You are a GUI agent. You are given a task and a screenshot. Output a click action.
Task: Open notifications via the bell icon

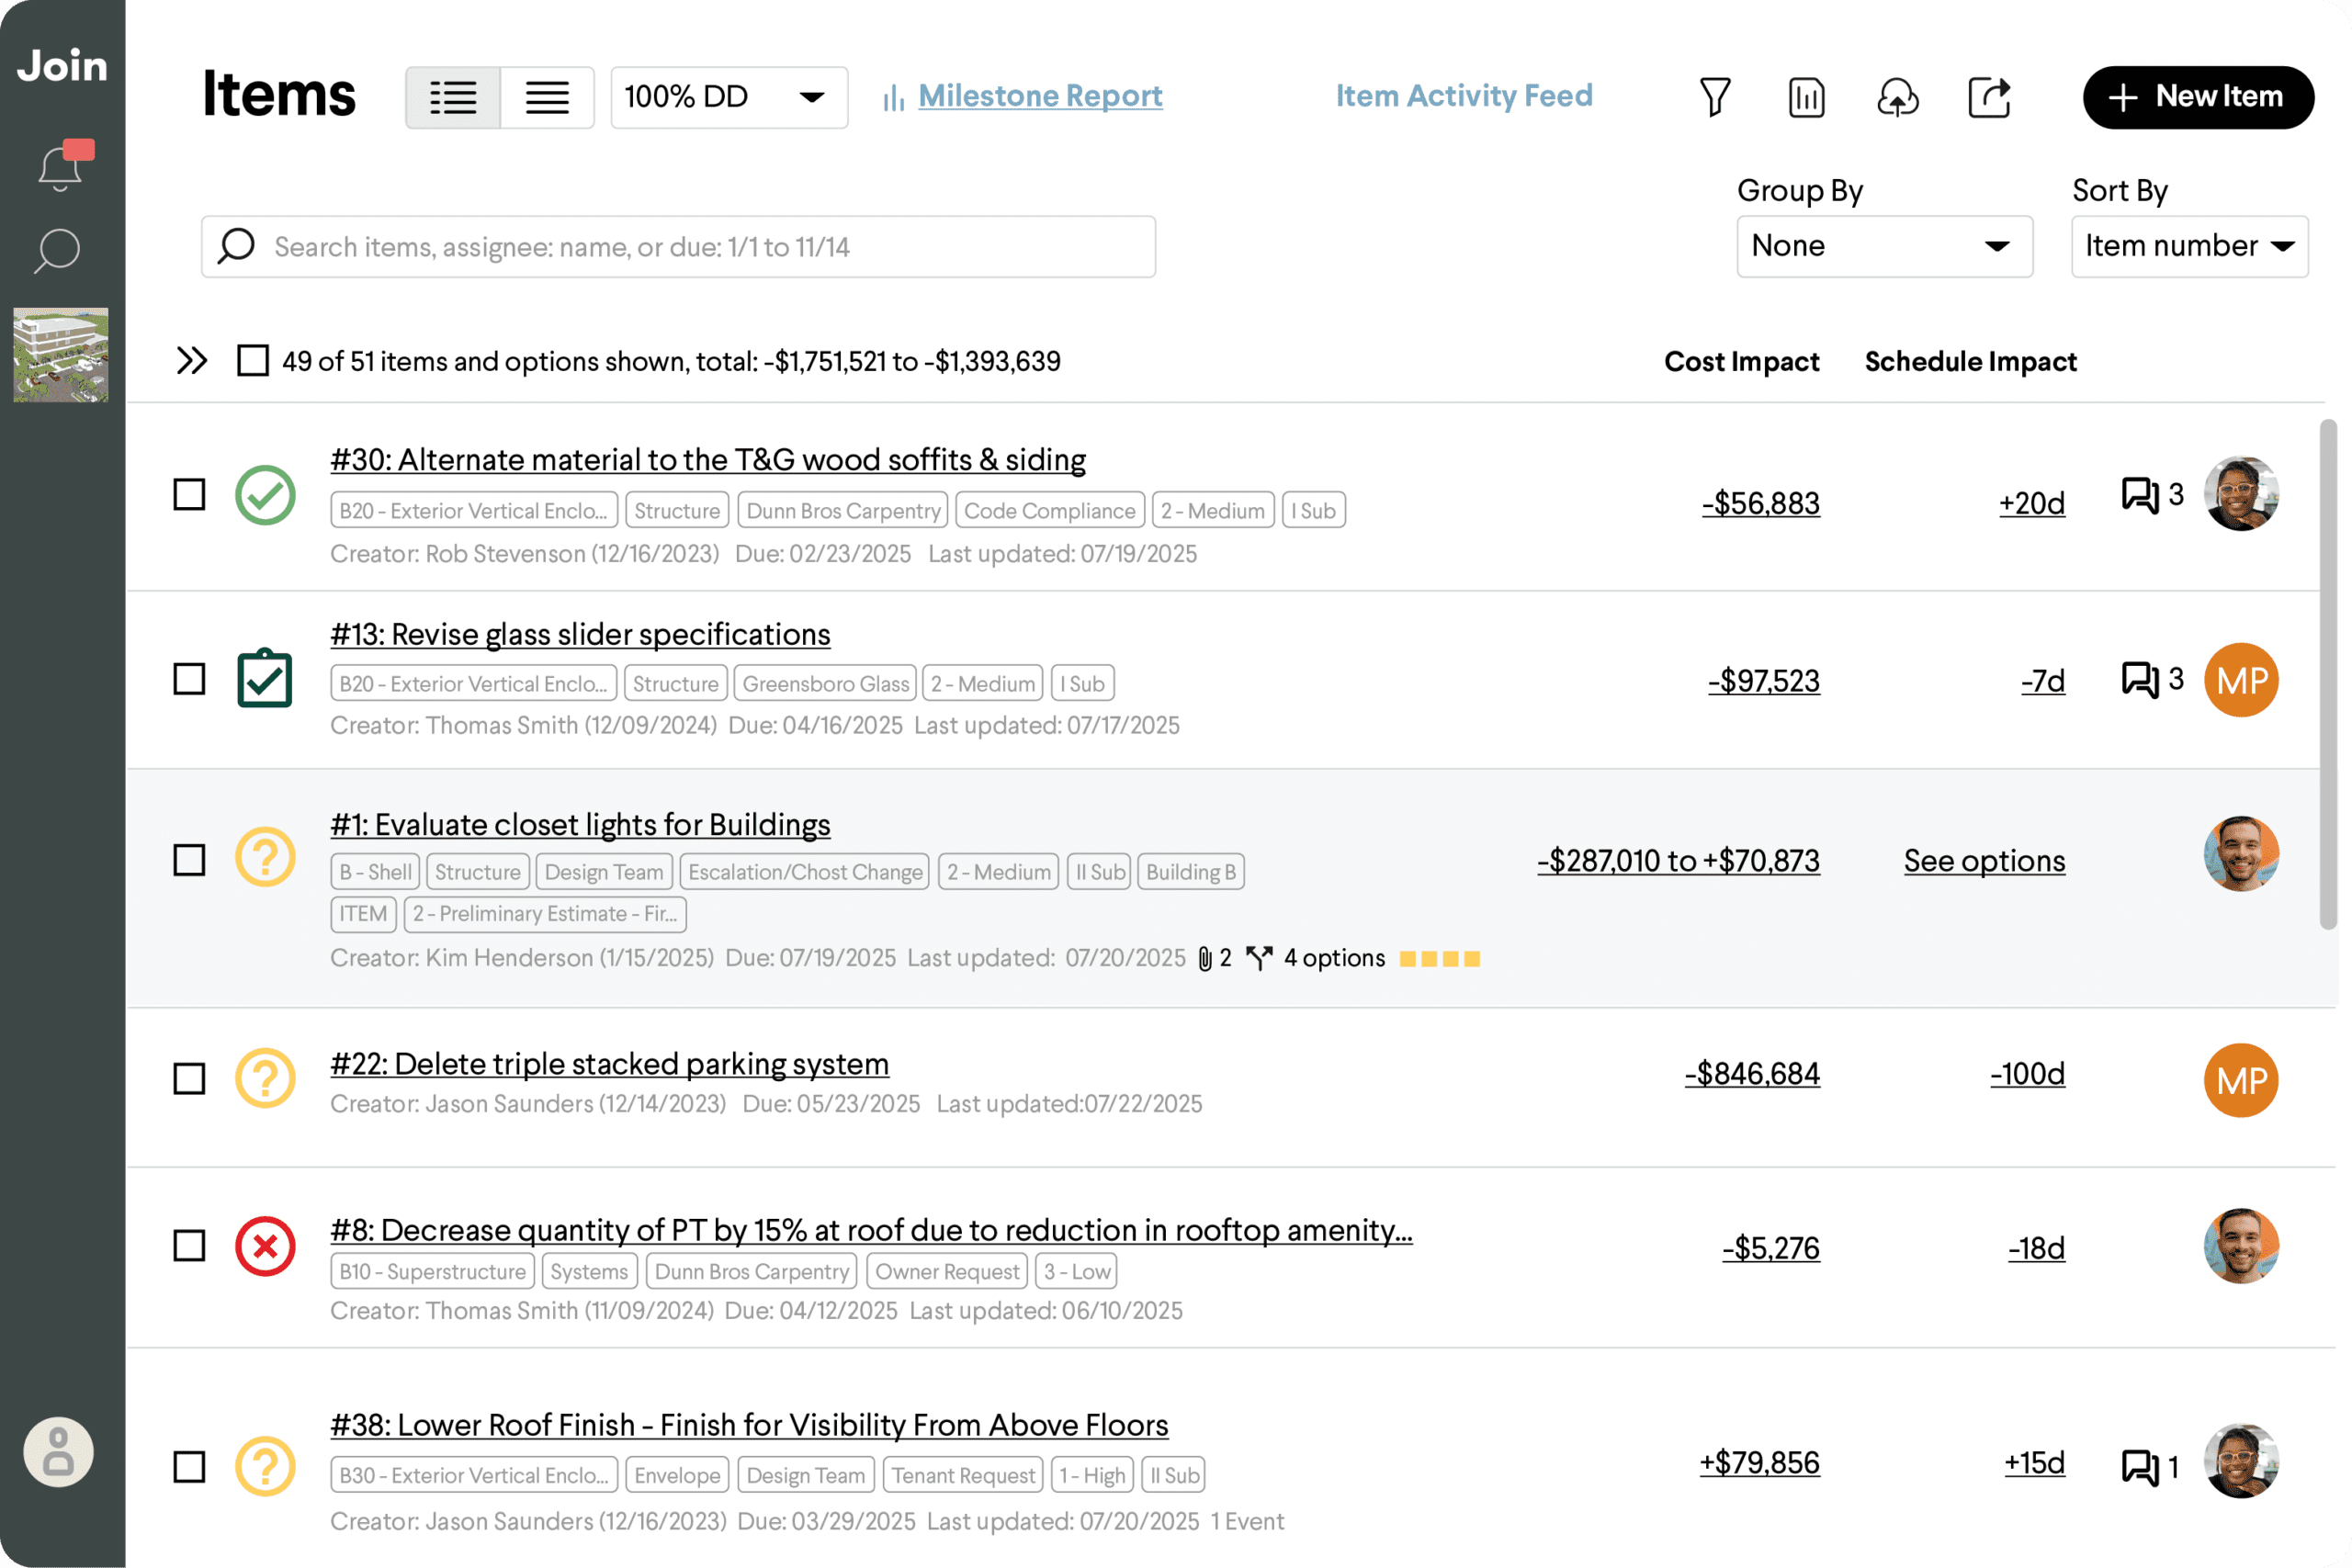coord(59,166)
